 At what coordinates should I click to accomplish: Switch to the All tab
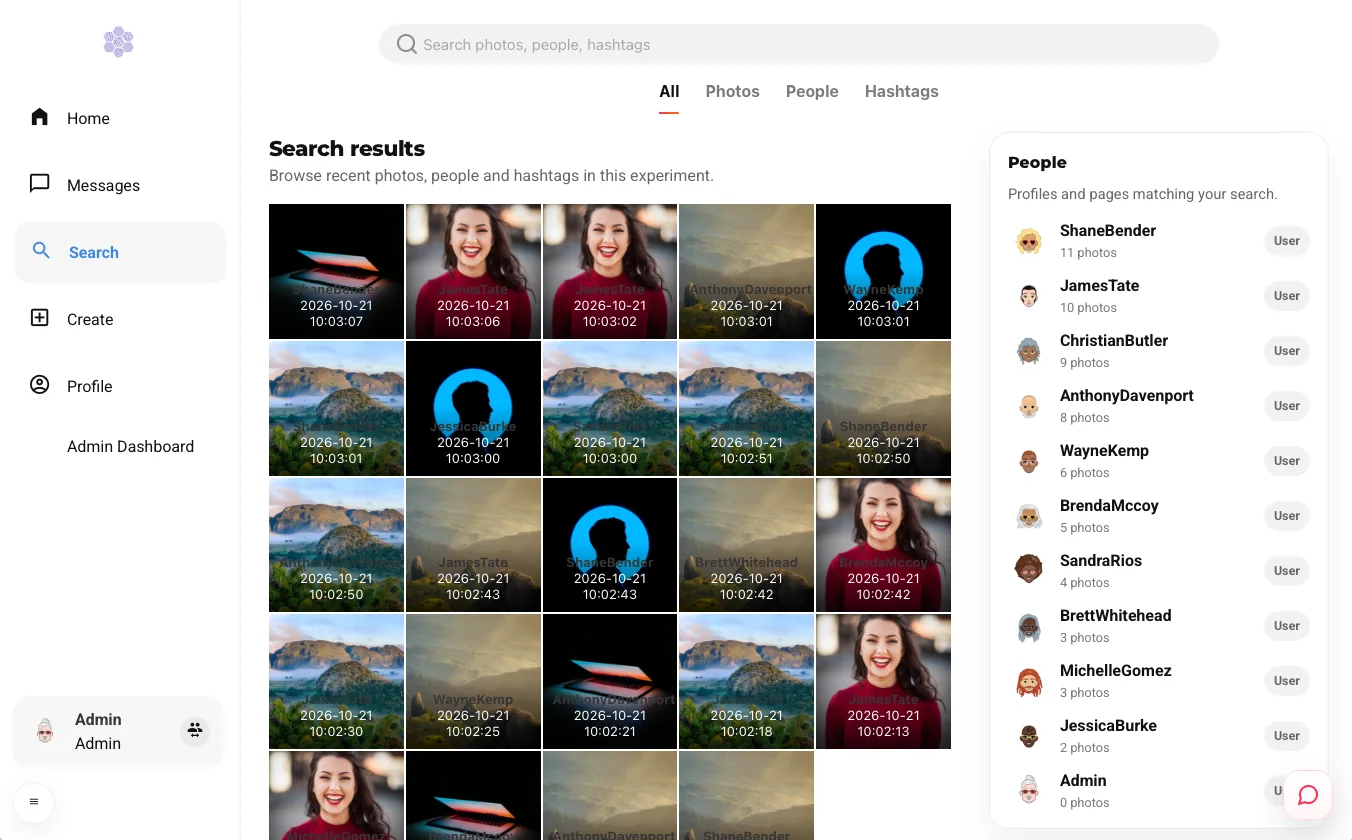coord(669,91)
